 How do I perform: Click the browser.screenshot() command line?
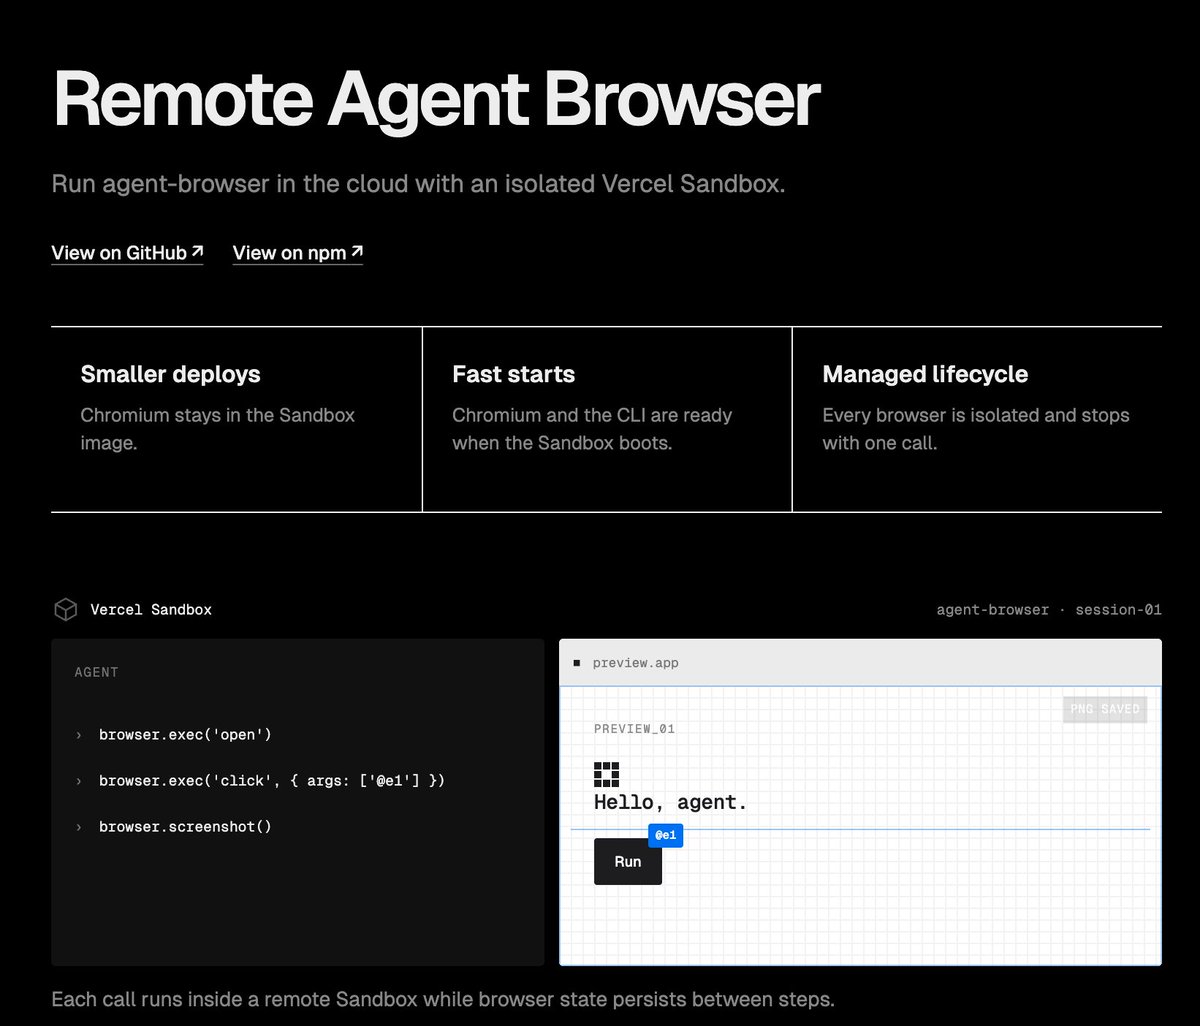[x=185, y=826]
